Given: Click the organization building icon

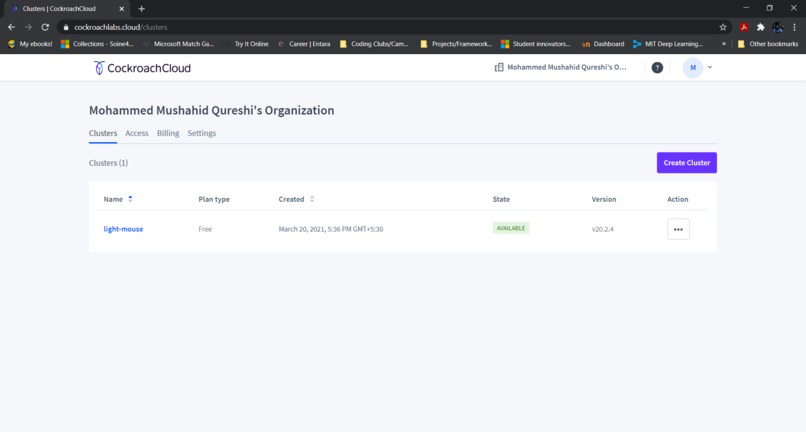Looking at the screenshot, I should coord(499,67).
